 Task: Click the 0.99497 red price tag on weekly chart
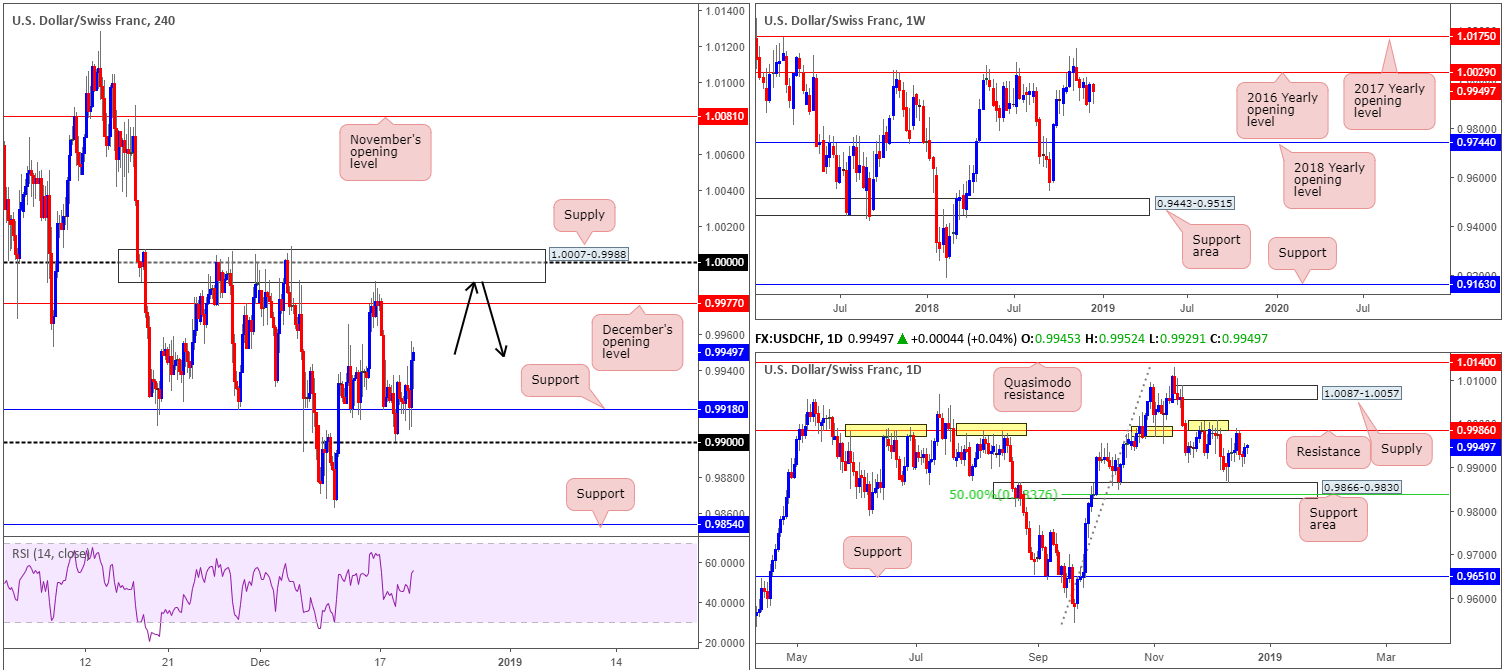(1475, 90)
